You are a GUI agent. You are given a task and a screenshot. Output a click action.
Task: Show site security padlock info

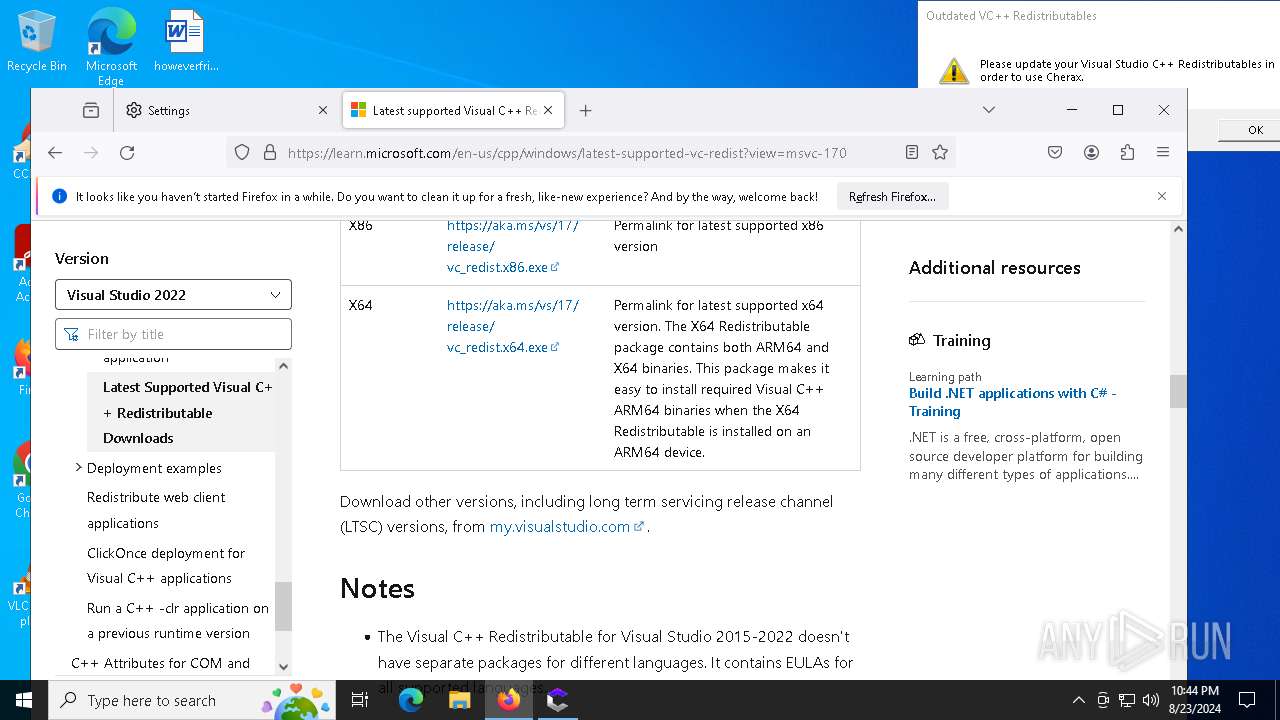tap(269, 152)
